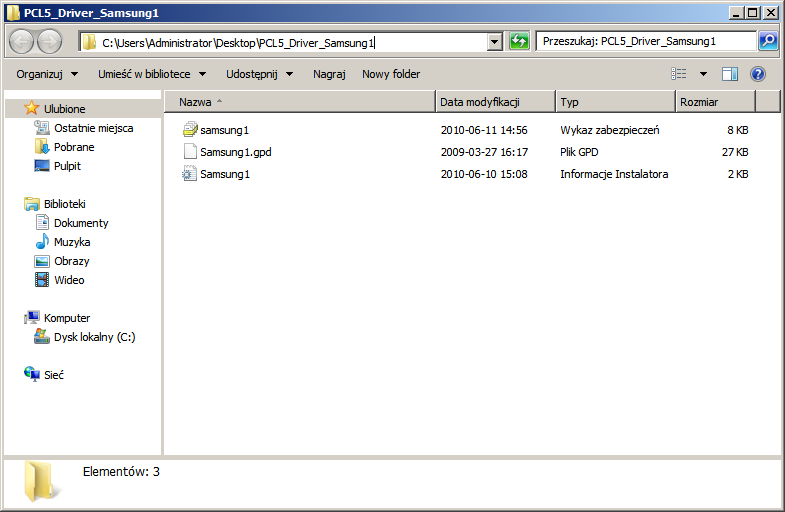The image size is (785, 512).
Task: Click the Ulubione star icon
Action: click(x=32, y=108)
